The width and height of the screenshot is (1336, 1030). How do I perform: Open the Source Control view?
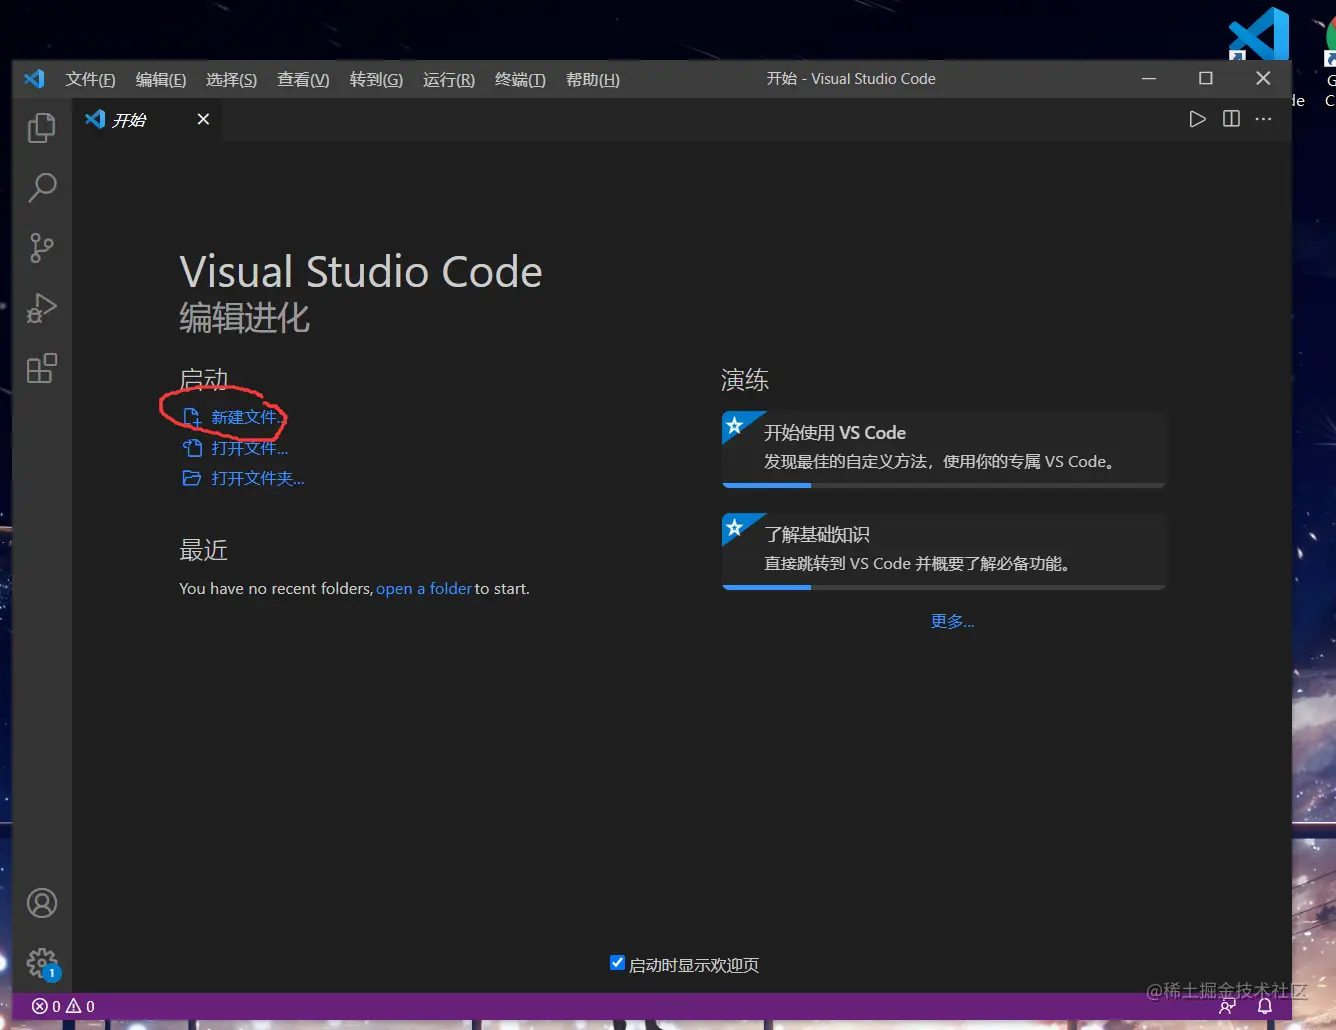tap(41, 248)
